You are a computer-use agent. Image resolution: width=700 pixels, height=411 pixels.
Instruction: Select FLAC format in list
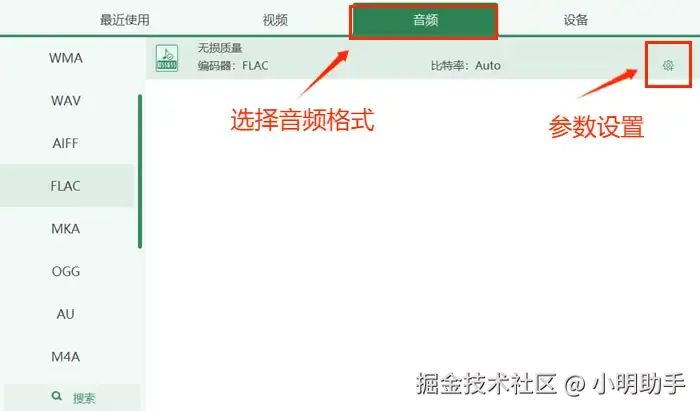pos(66,186)
